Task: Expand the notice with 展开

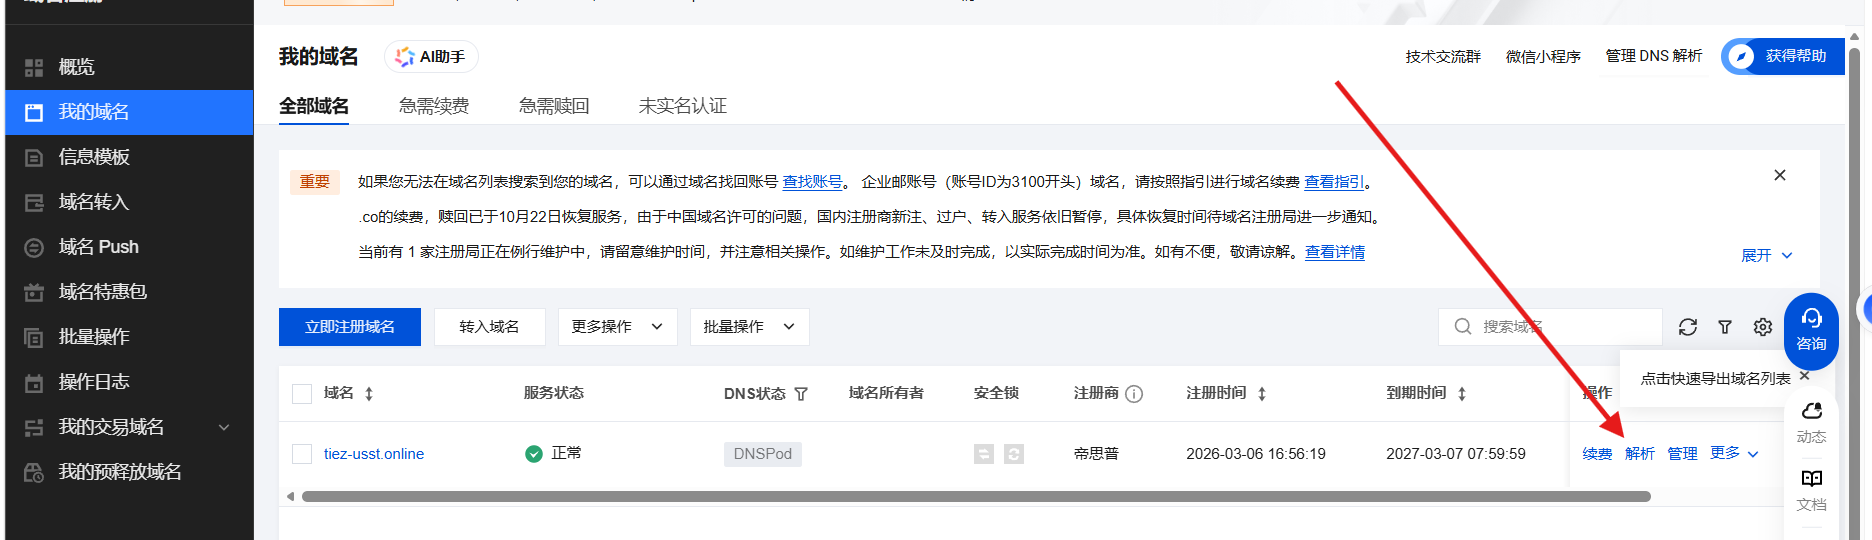Action: click(1766, 256)
